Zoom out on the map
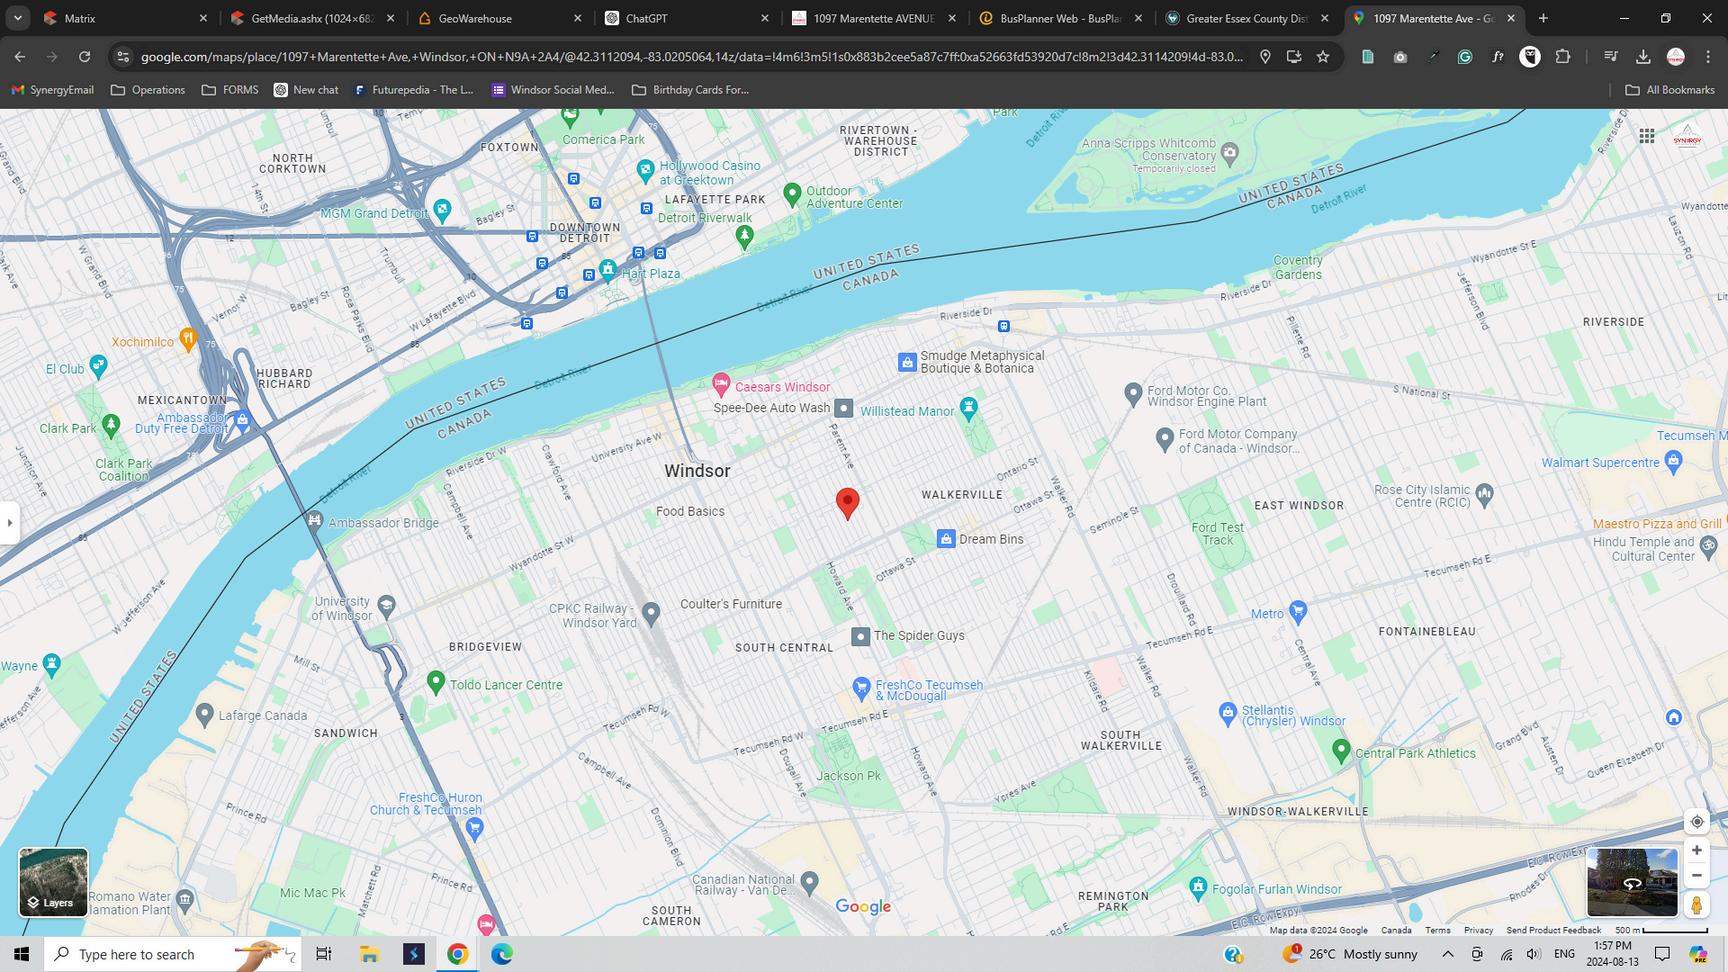Screen dimensions: 1728x972 [1696, 875]
